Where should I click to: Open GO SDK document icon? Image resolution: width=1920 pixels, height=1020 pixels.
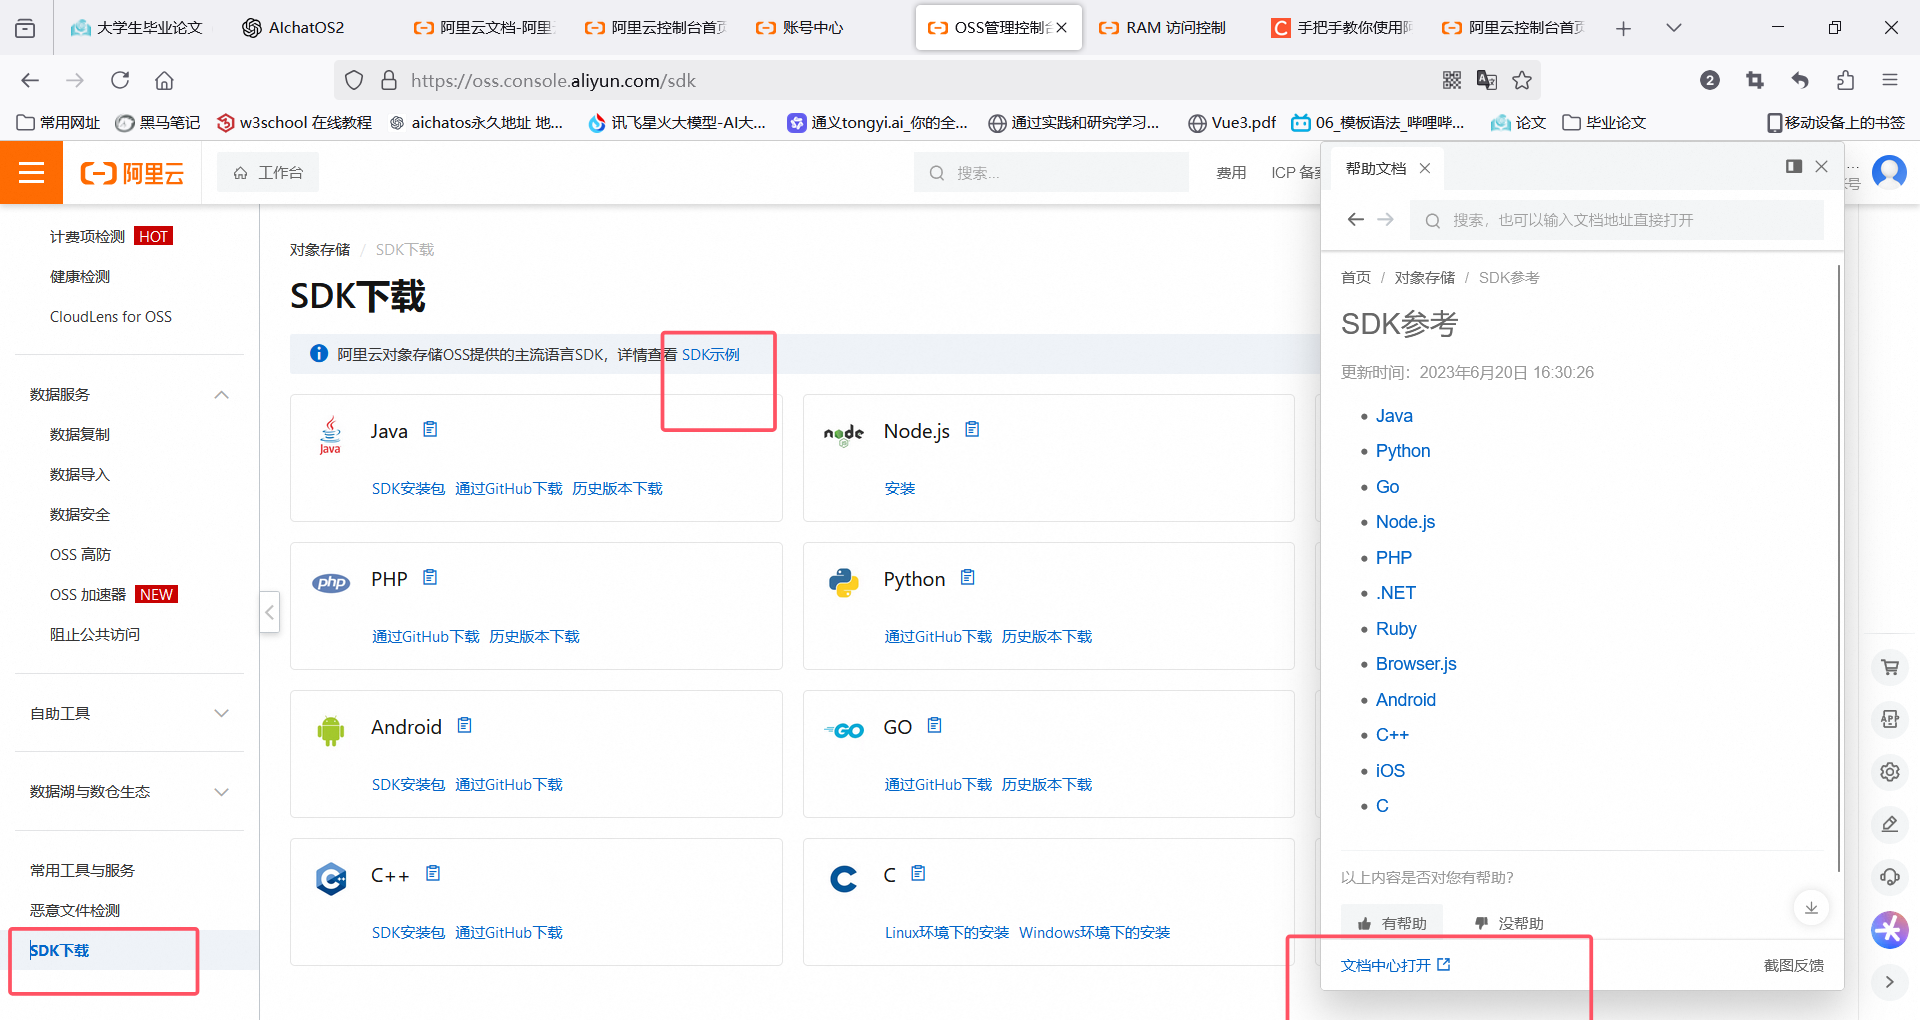coord(935,726)
